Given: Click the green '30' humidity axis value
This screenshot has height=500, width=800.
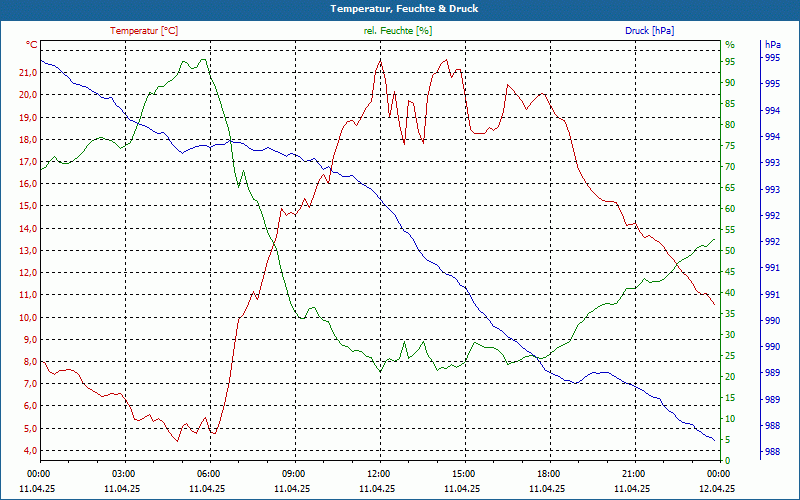Looking at the screenshot, I should [730, 335].
